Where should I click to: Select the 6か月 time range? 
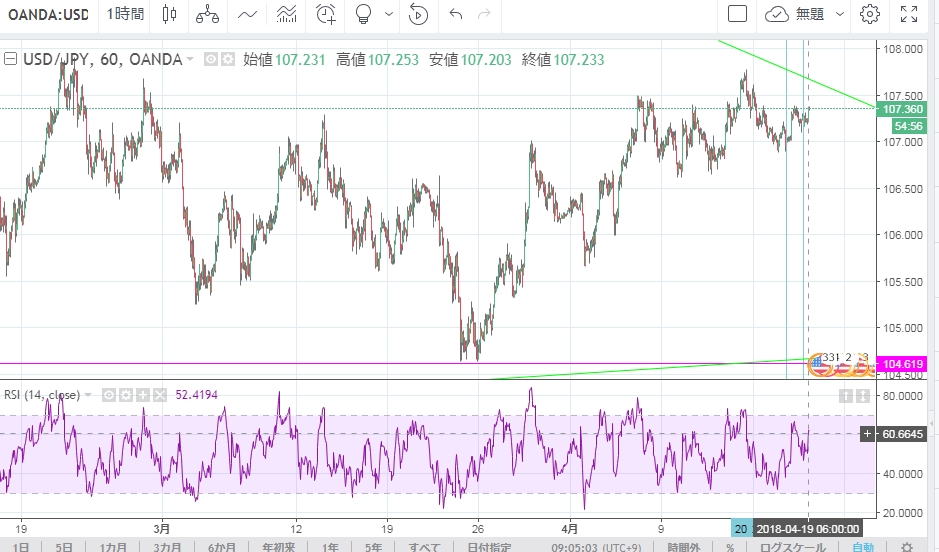click(222, 547)
